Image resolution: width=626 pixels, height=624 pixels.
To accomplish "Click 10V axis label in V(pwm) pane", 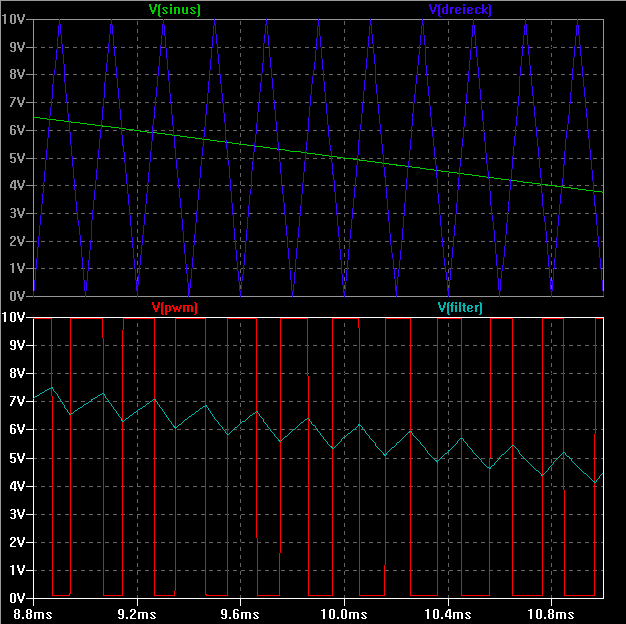I will 13,317.
